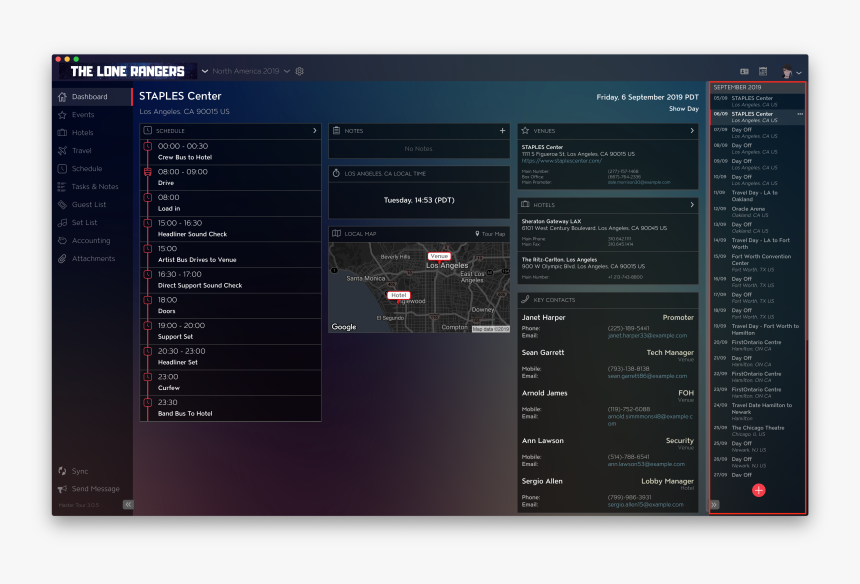Open the 18:00 Doors schedule entry
The image size is (860, 584).
pyautogui.click(x=231, y=305)
